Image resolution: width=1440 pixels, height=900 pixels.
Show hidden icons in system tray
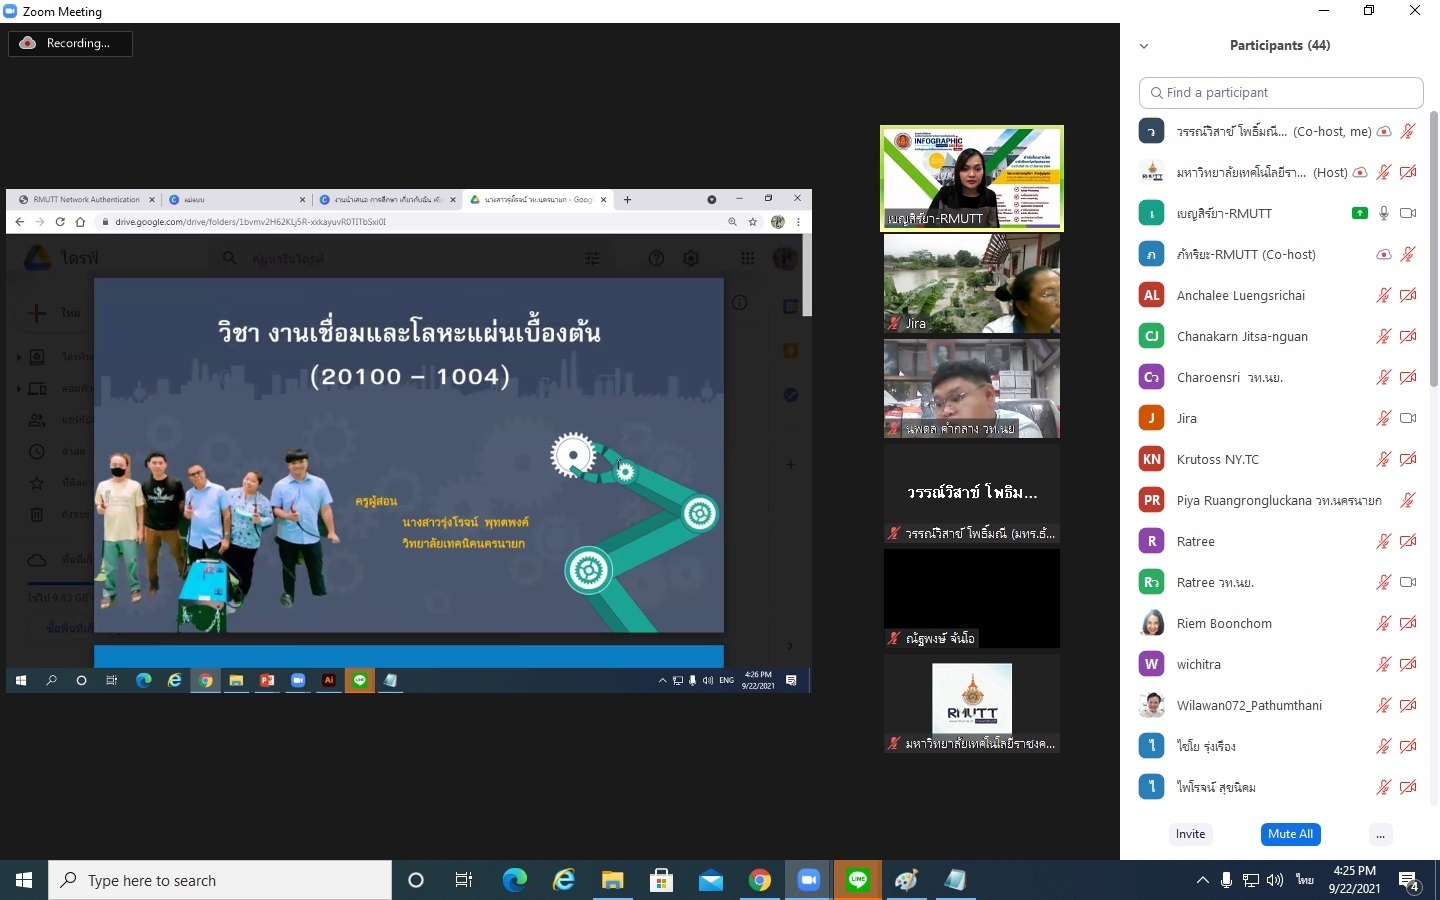1202,880
